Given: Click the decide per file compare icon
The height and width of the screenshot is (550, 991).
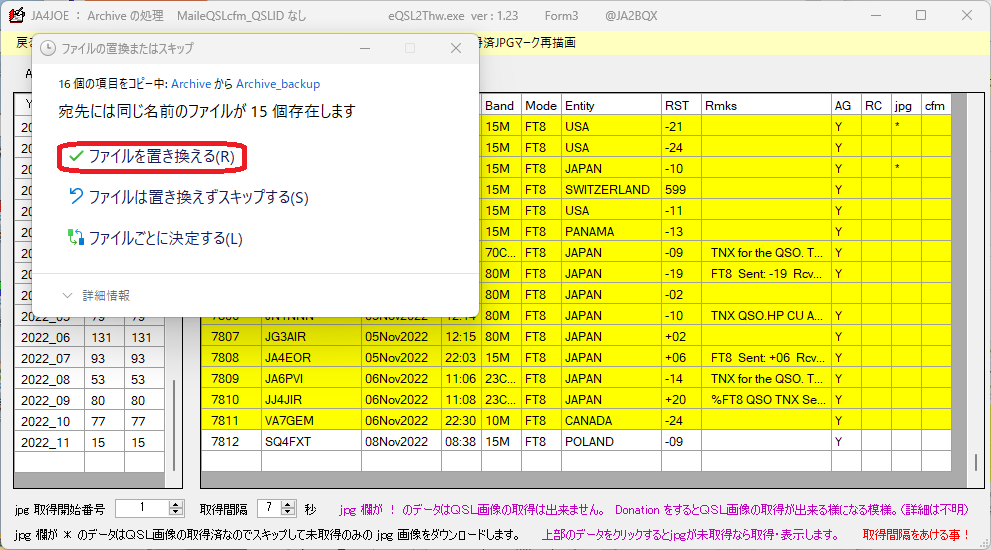Looking at the screenshot, I should tap(76, 238).
